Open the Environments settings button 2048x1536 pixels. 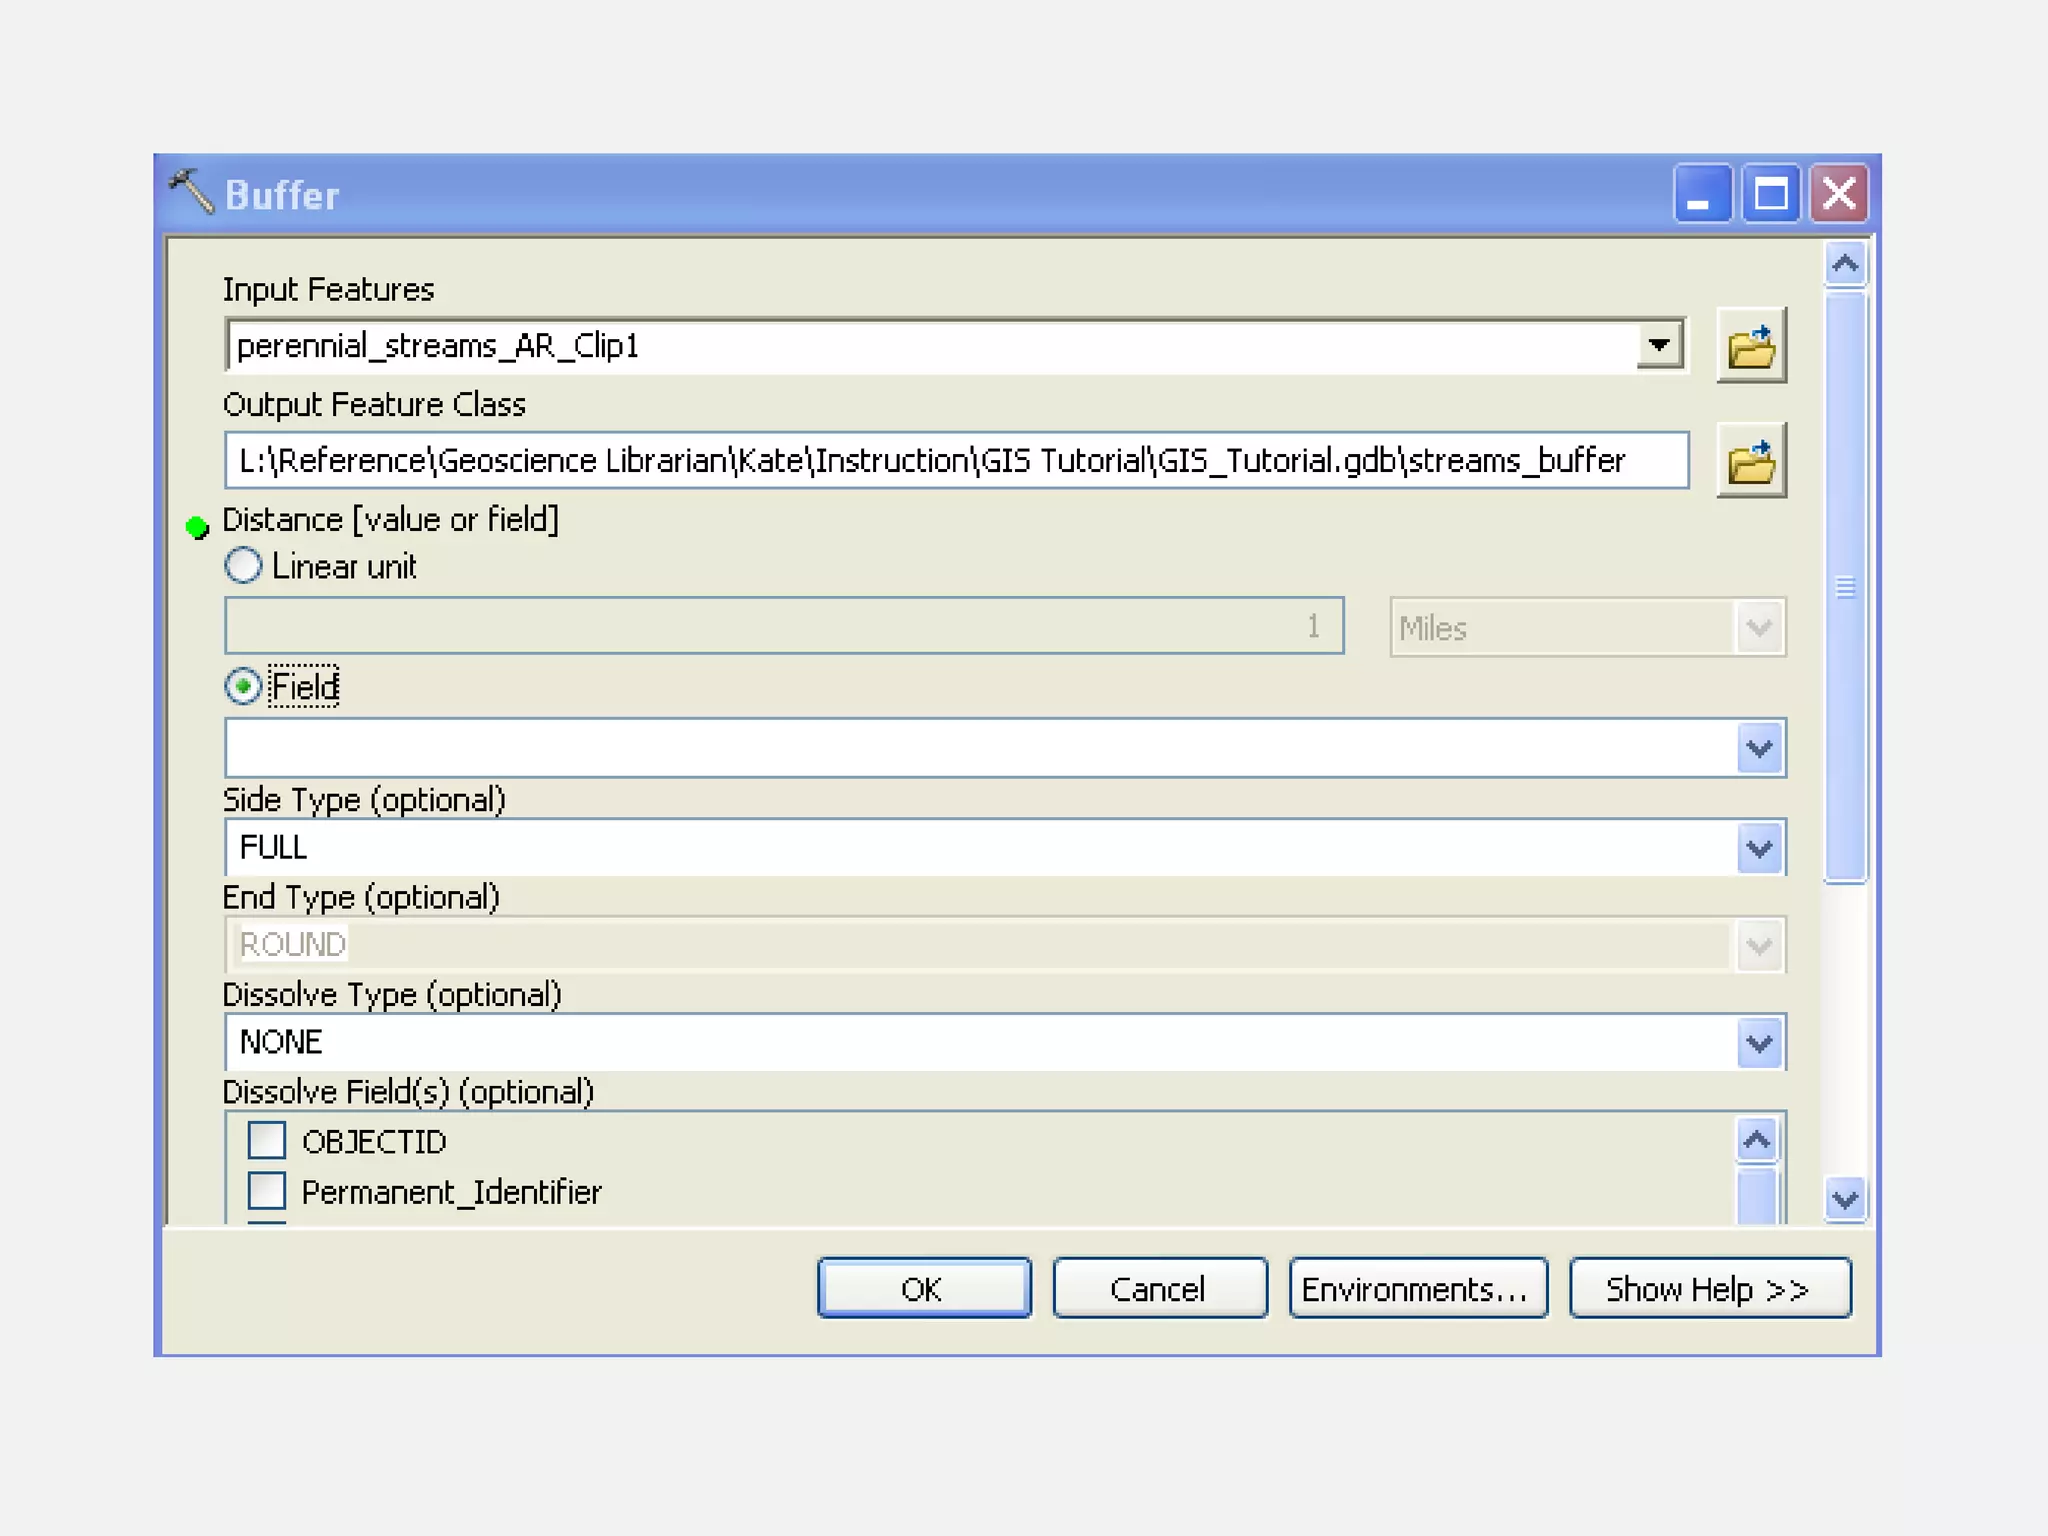tap(1417, 1289)
